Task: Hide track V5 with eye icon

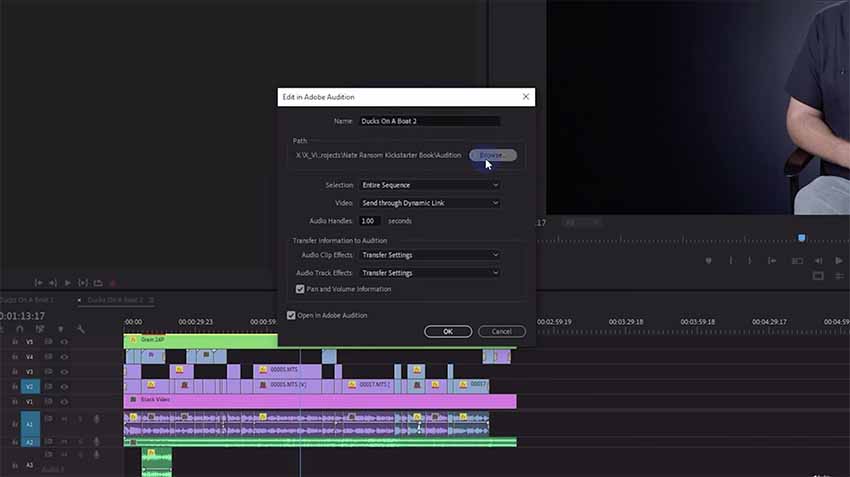Action: coord(64,341)
